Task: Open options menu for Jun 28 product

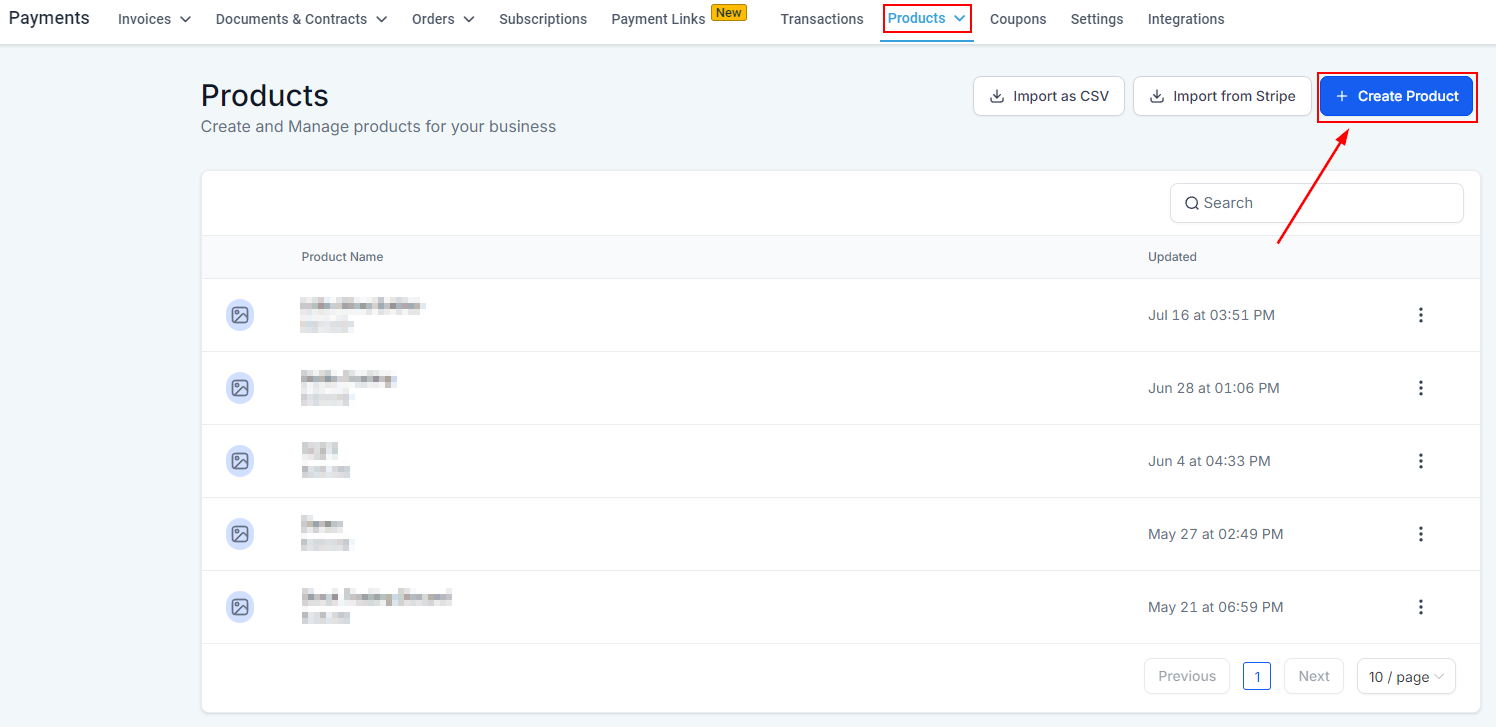Action: [1420, 388]
